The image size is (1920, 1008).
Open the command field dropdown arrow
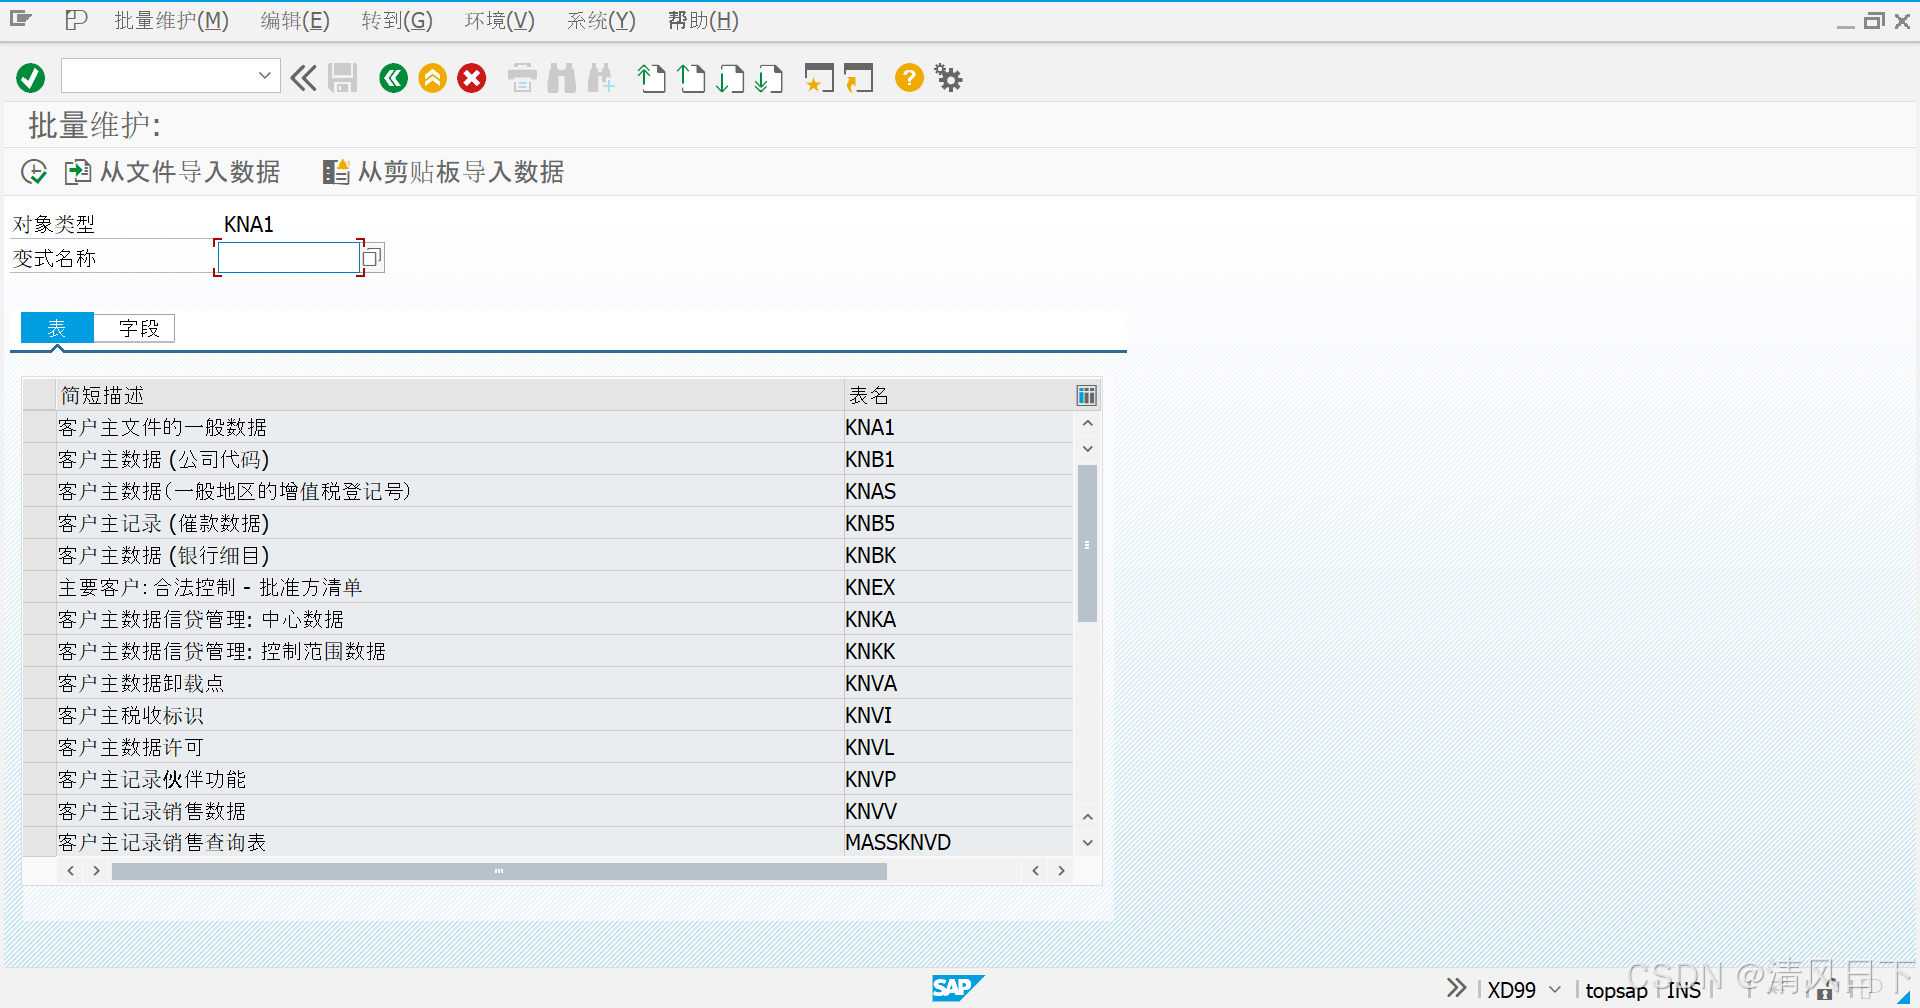264,75
